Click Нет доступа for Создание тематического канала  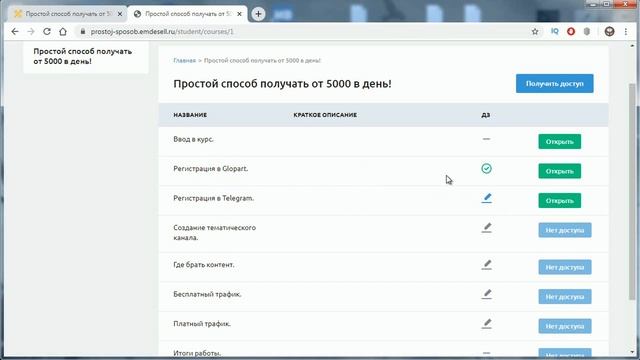[x=564, y=230]
